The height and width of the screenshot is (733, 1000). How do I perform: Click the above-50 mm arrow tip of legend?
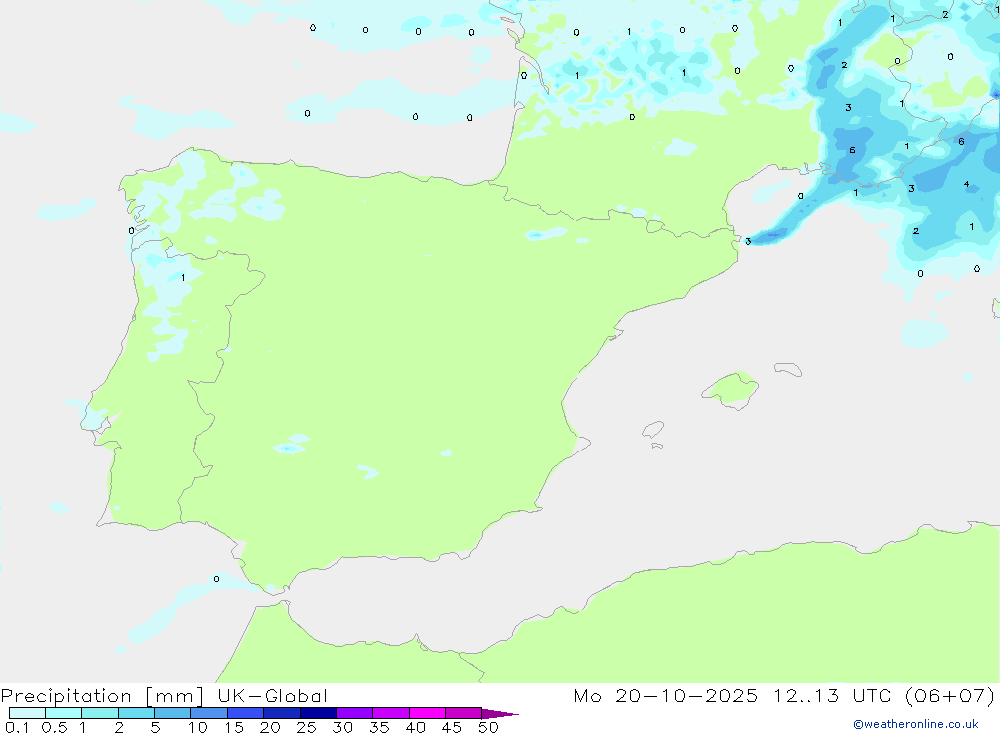(500, 713)
